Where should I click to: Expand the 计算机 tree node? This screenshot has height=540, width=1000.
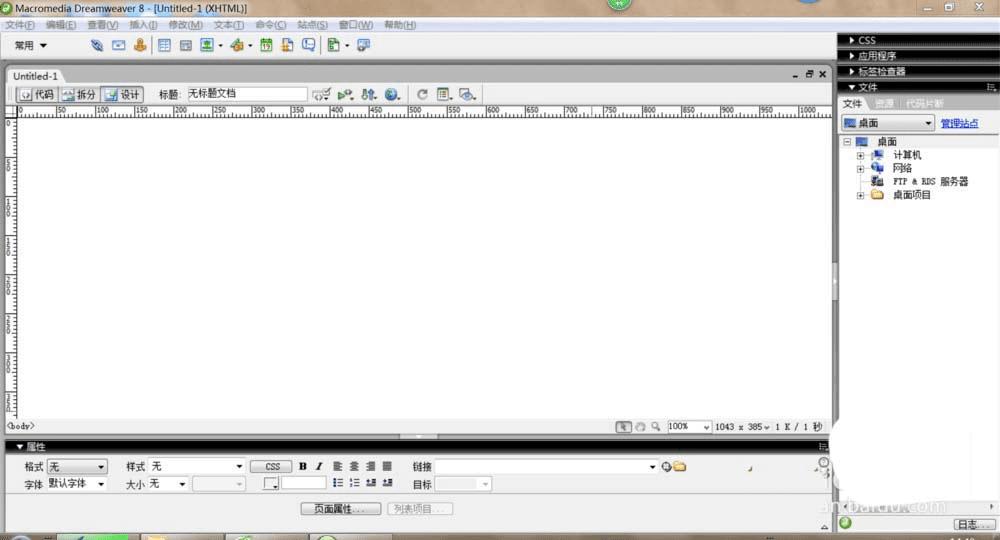coord(860,155)
